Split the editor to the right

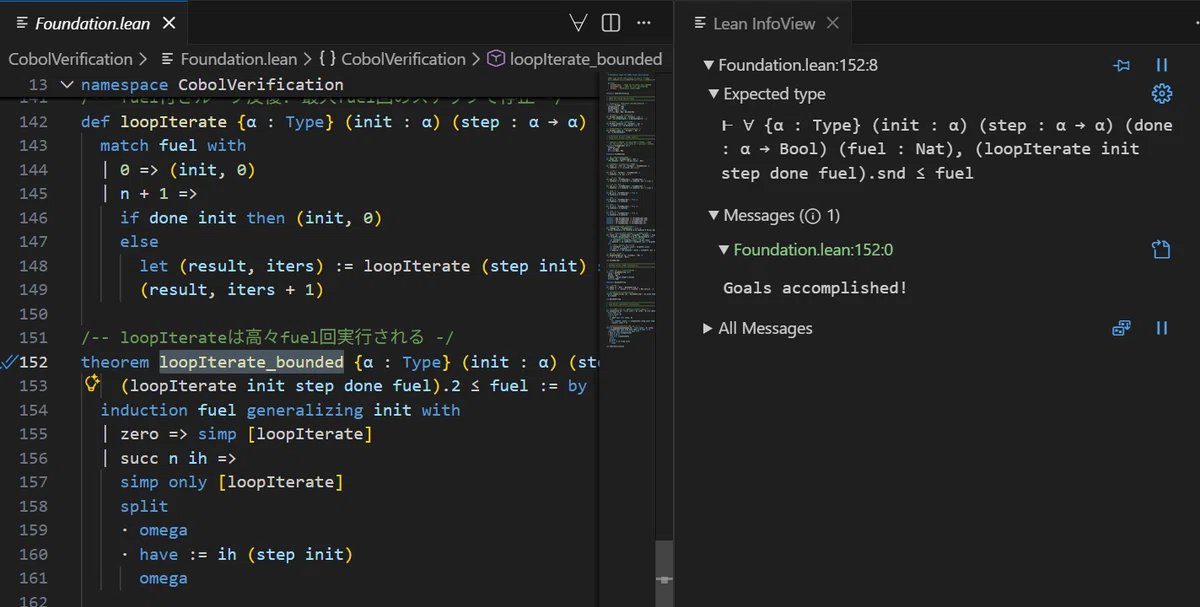click(x=611, y=23)
